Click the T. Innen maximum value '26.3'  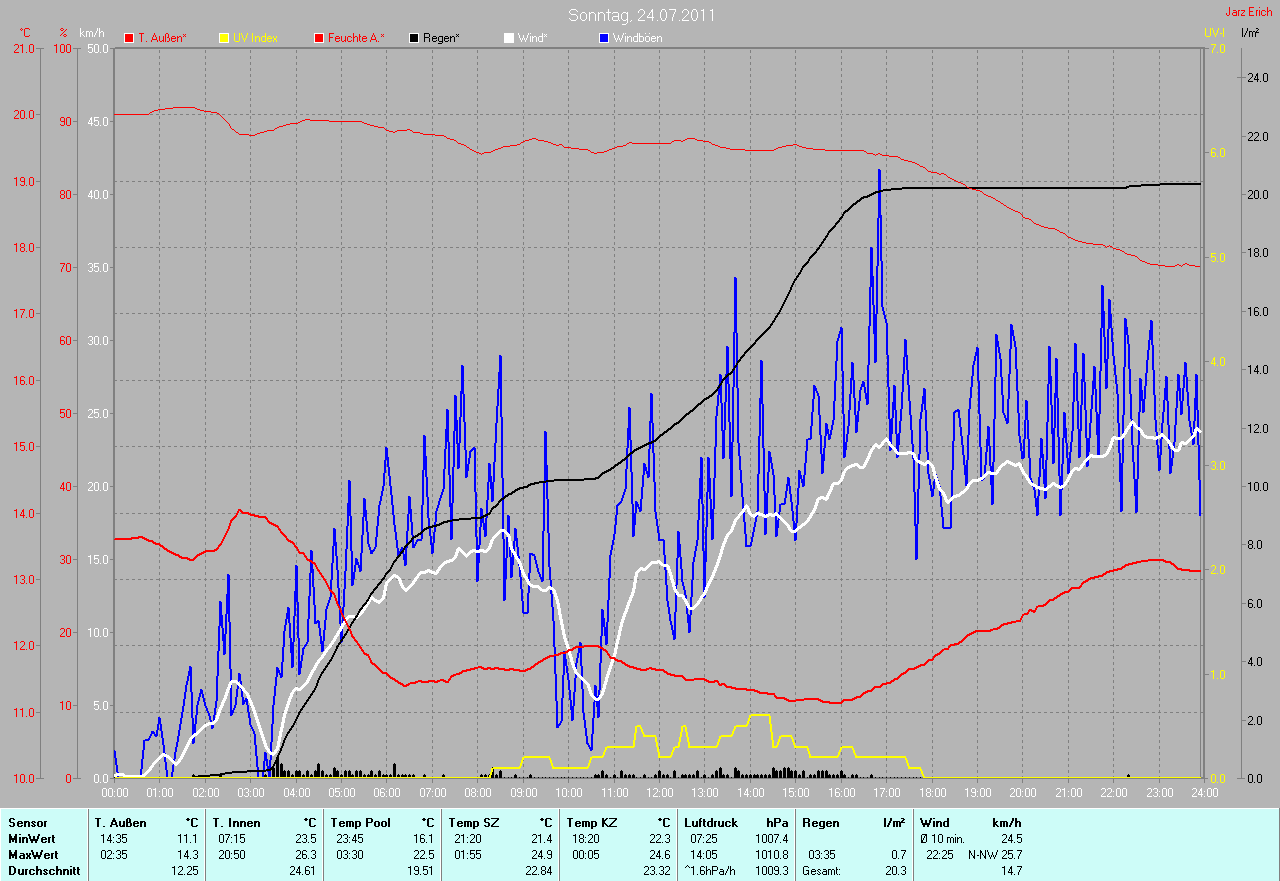pos(305,855)
